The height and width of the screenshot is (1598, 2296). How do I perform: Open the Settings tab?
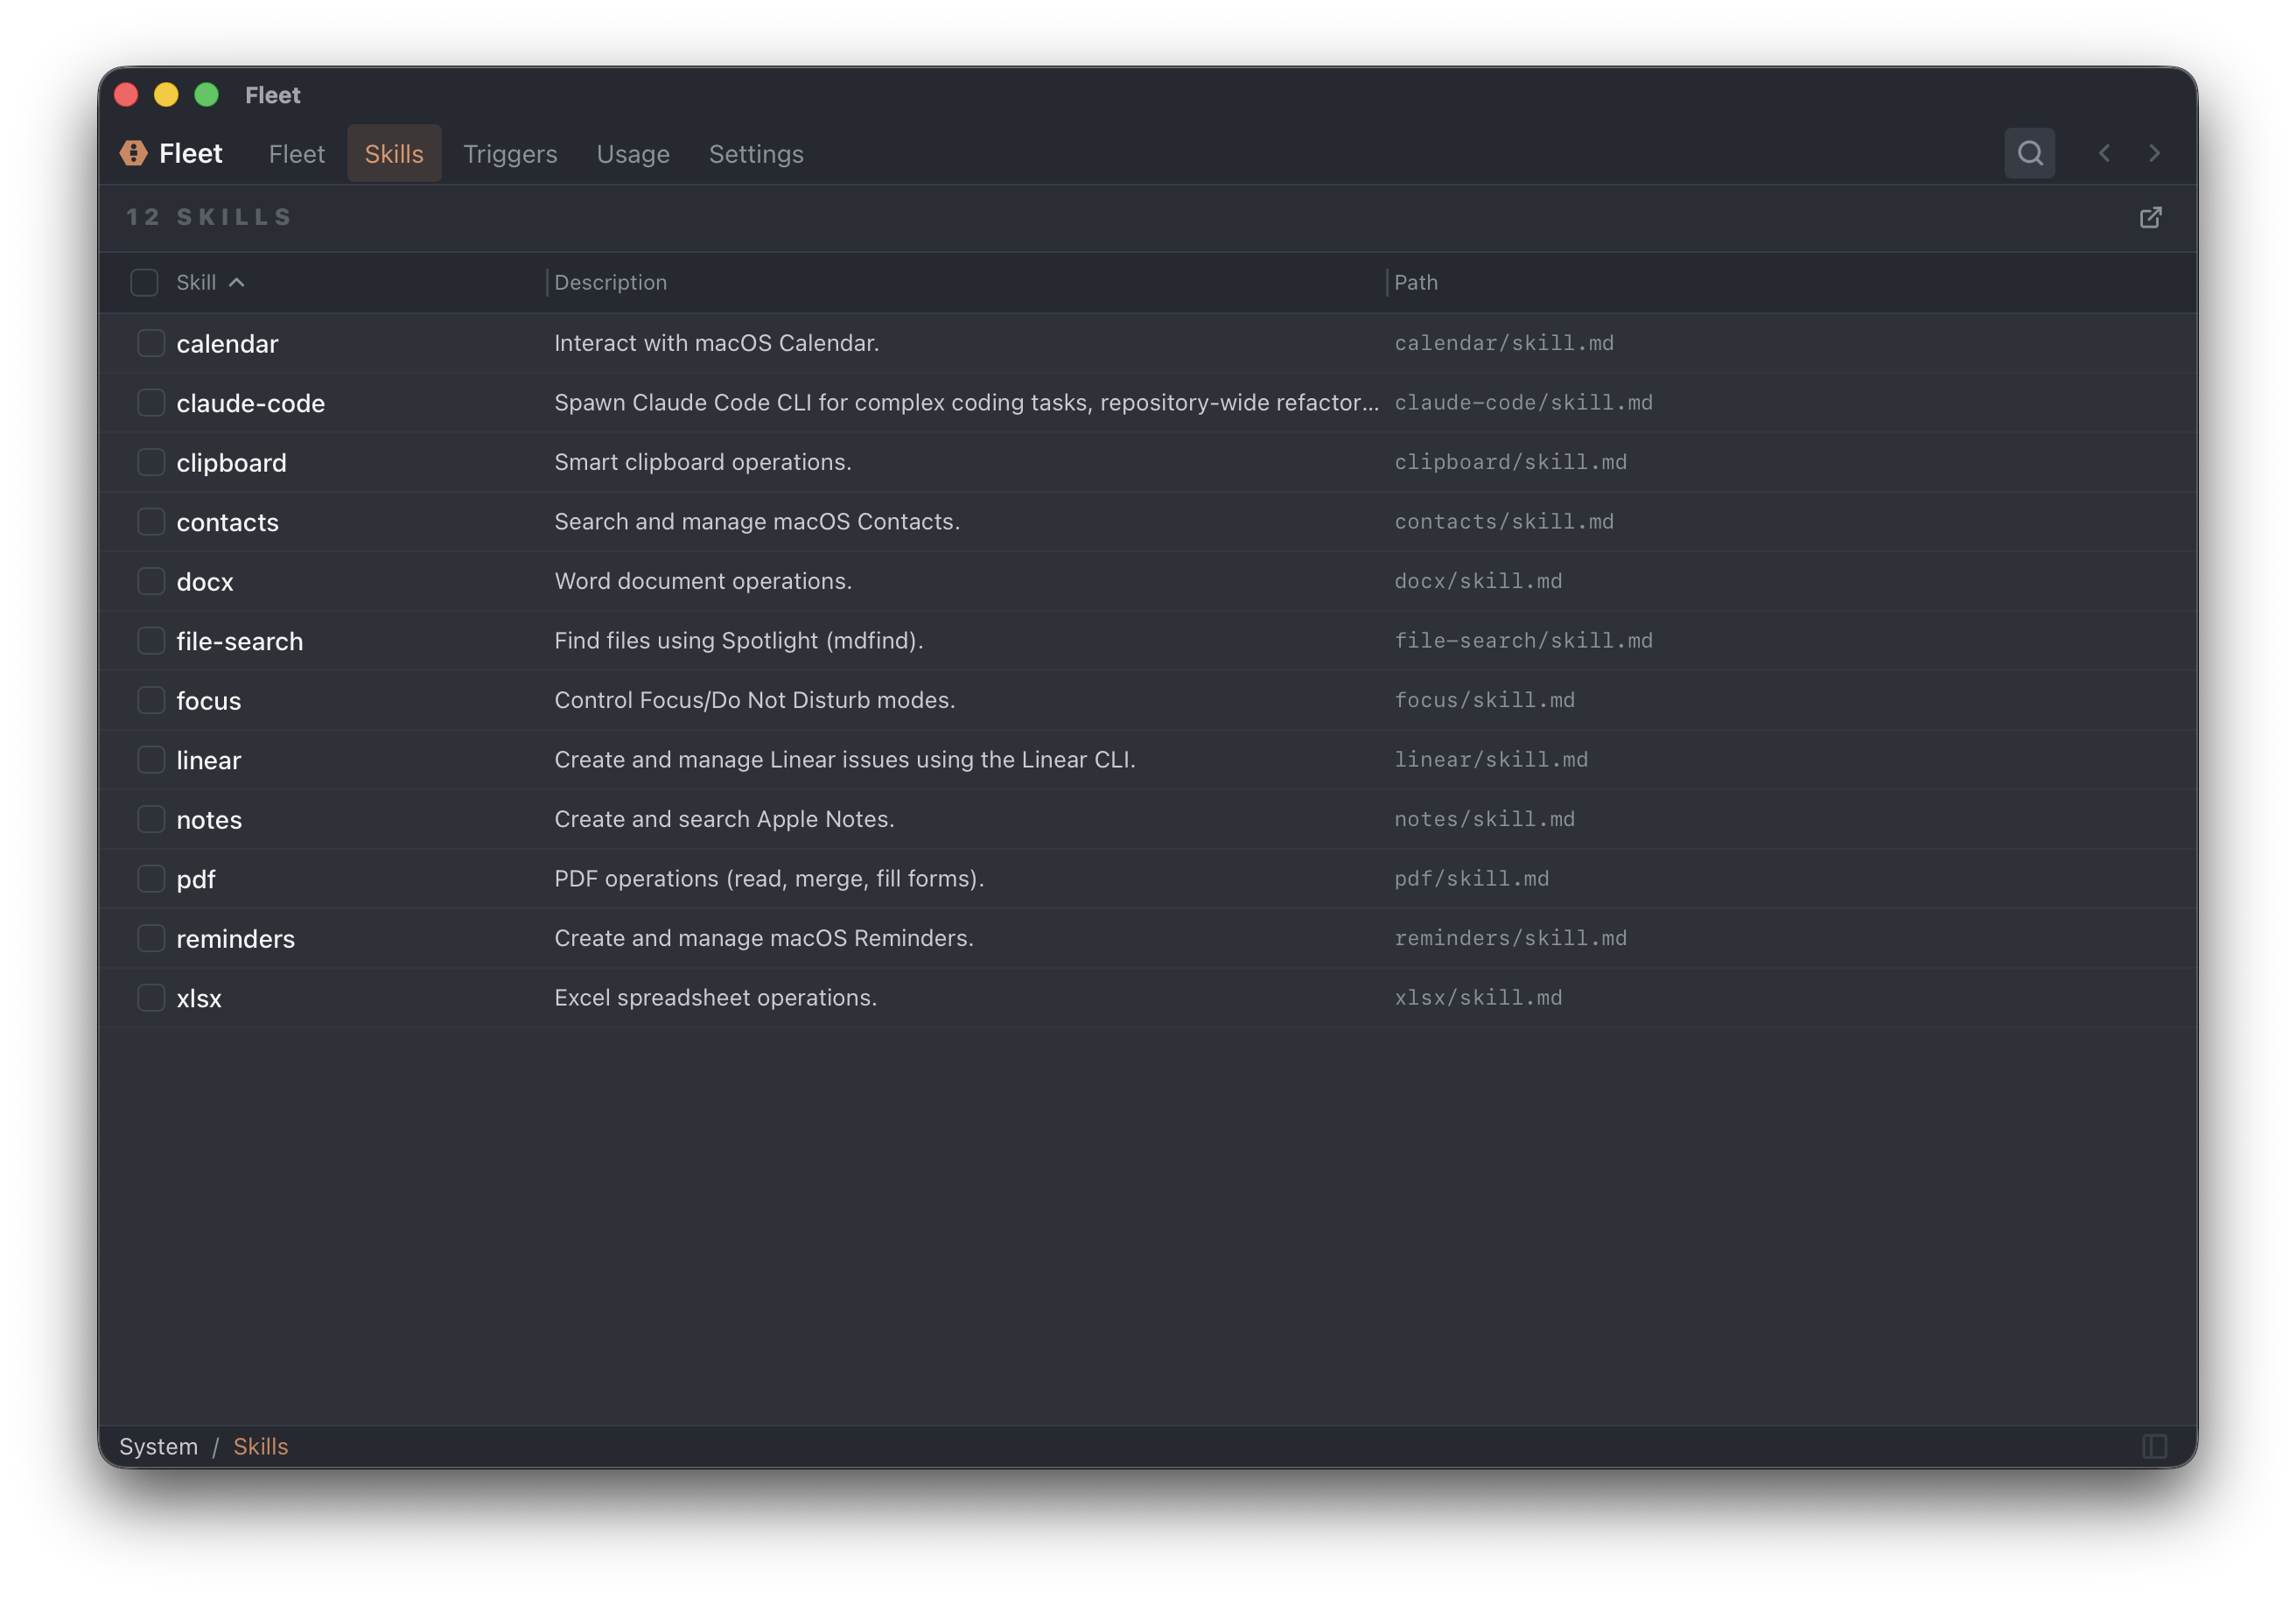[756, 154]
